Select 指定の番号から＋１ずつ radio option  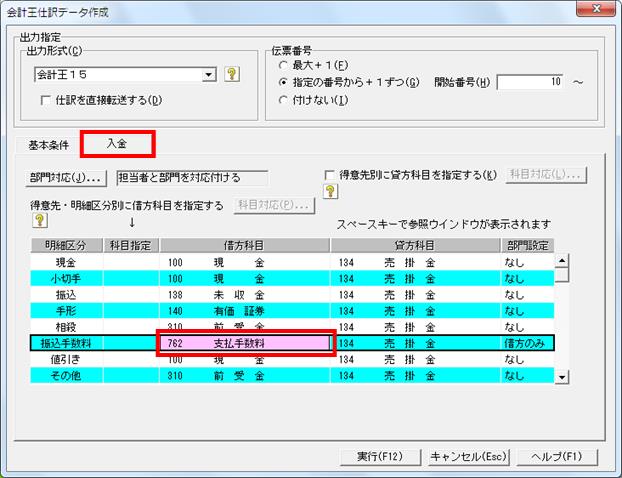[283, 82]
